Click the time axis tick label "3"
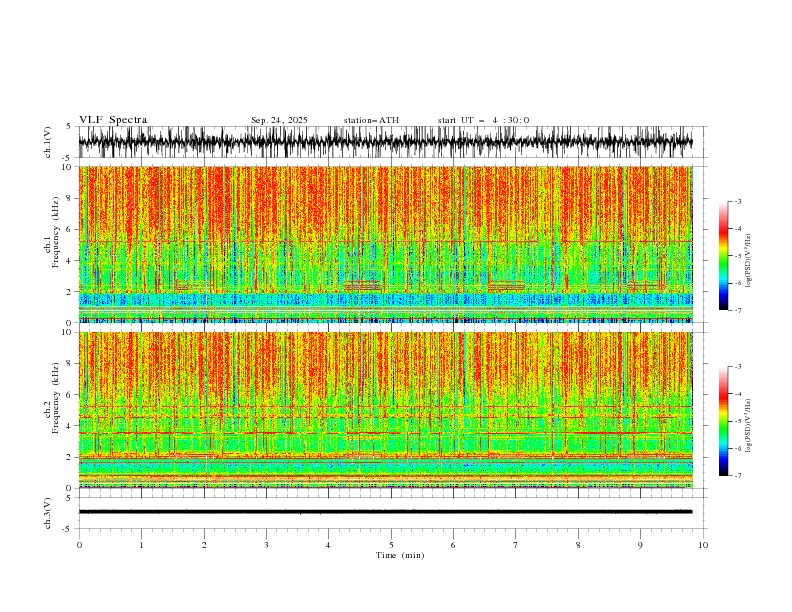Screen dimensions: 792x612 tap(266, 545)
